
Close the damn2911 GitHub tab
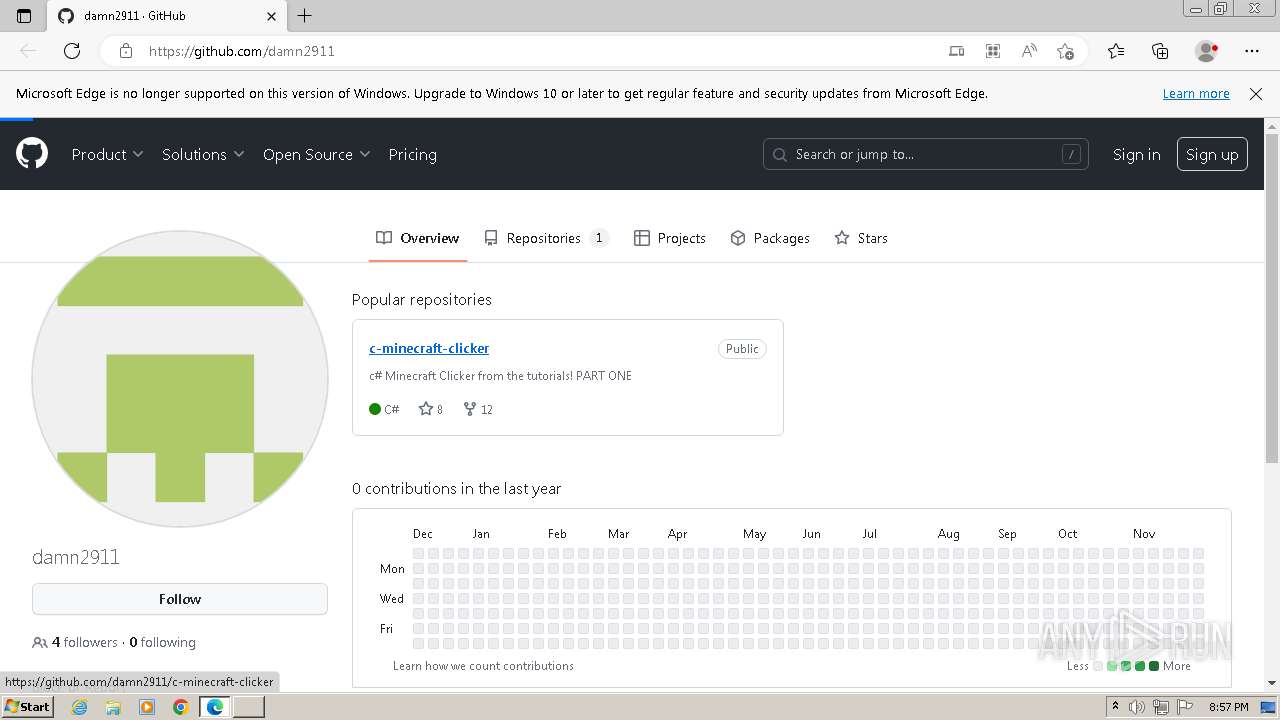click(272, 16)
